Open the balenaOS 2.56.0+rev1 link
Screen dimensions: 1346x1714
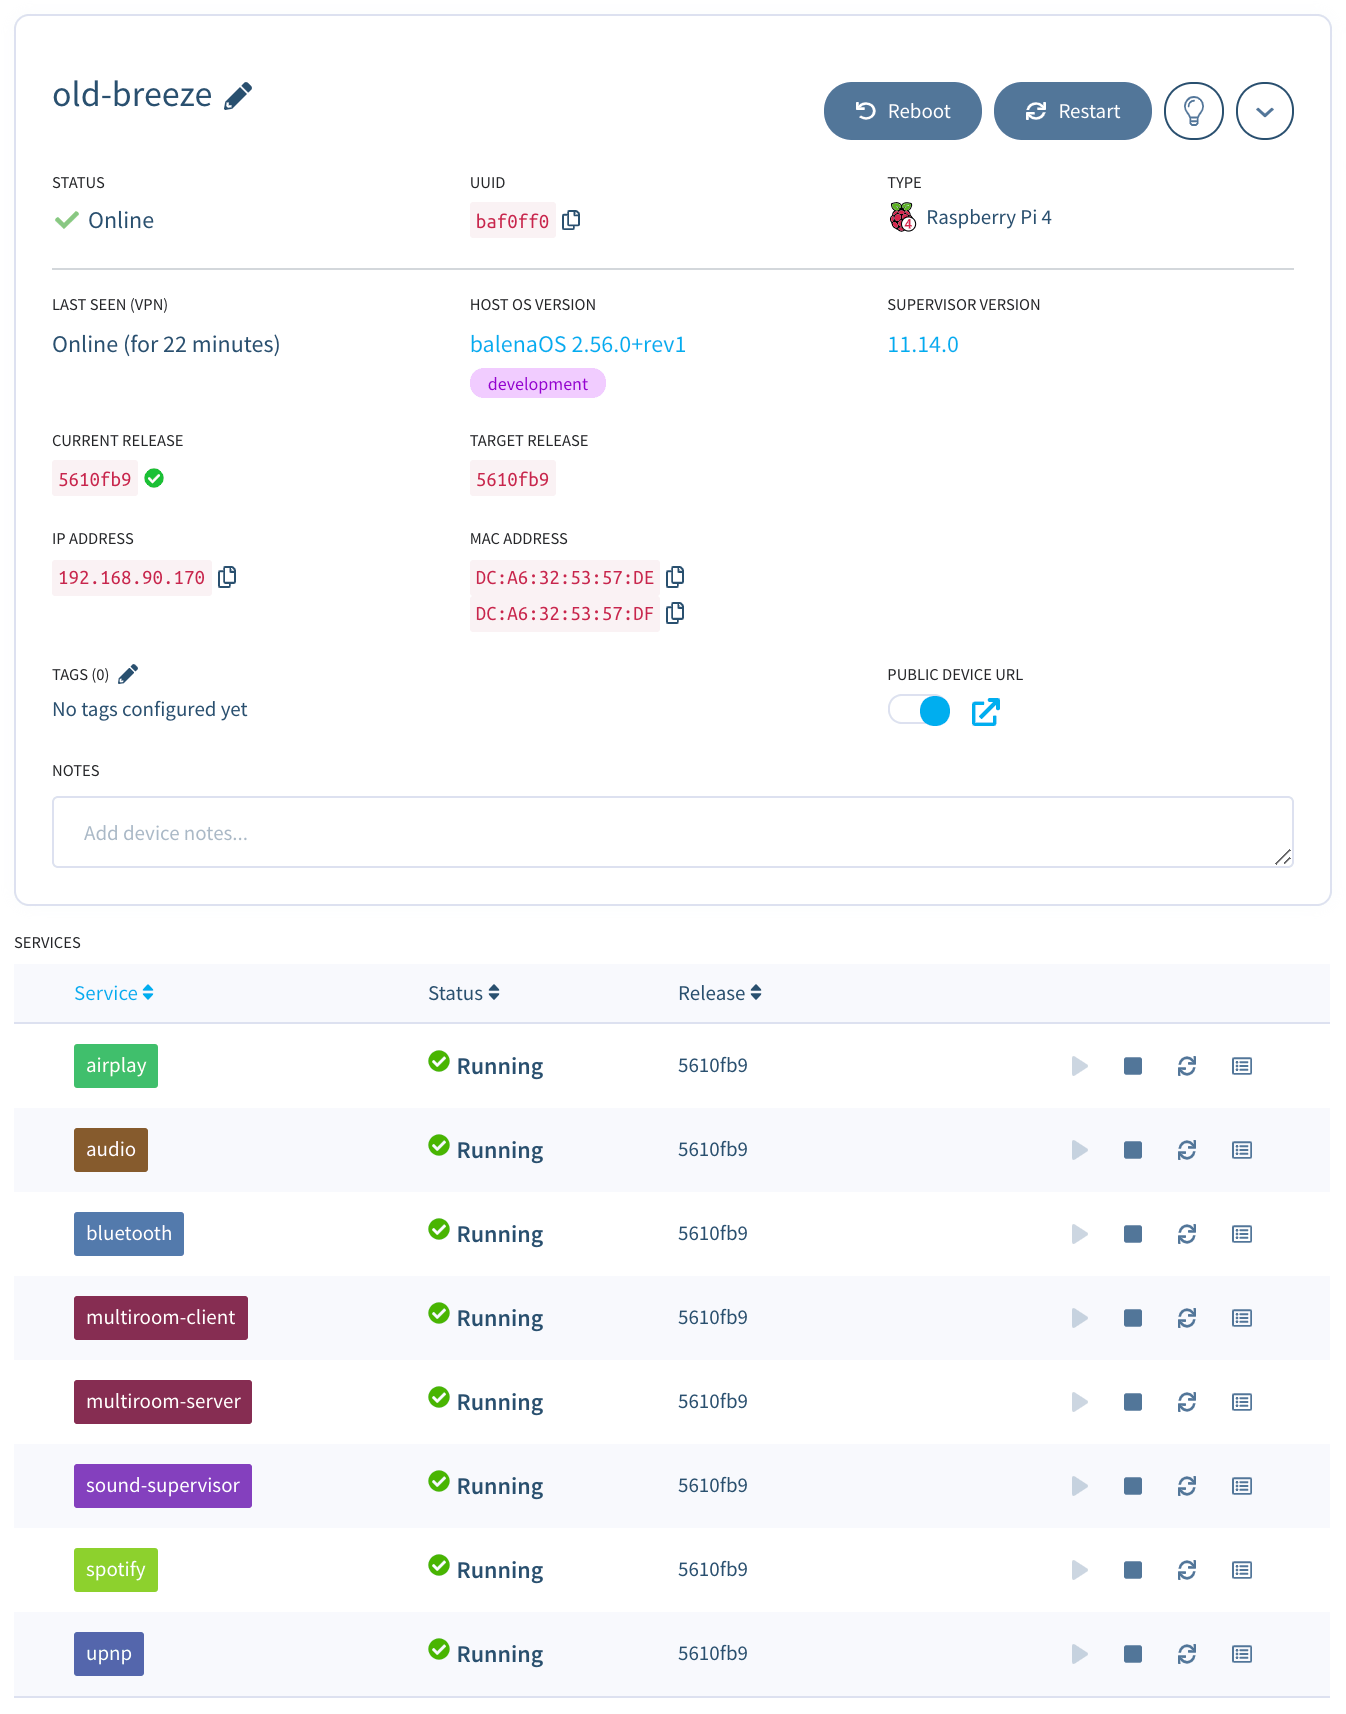click(x=577, y=345)
